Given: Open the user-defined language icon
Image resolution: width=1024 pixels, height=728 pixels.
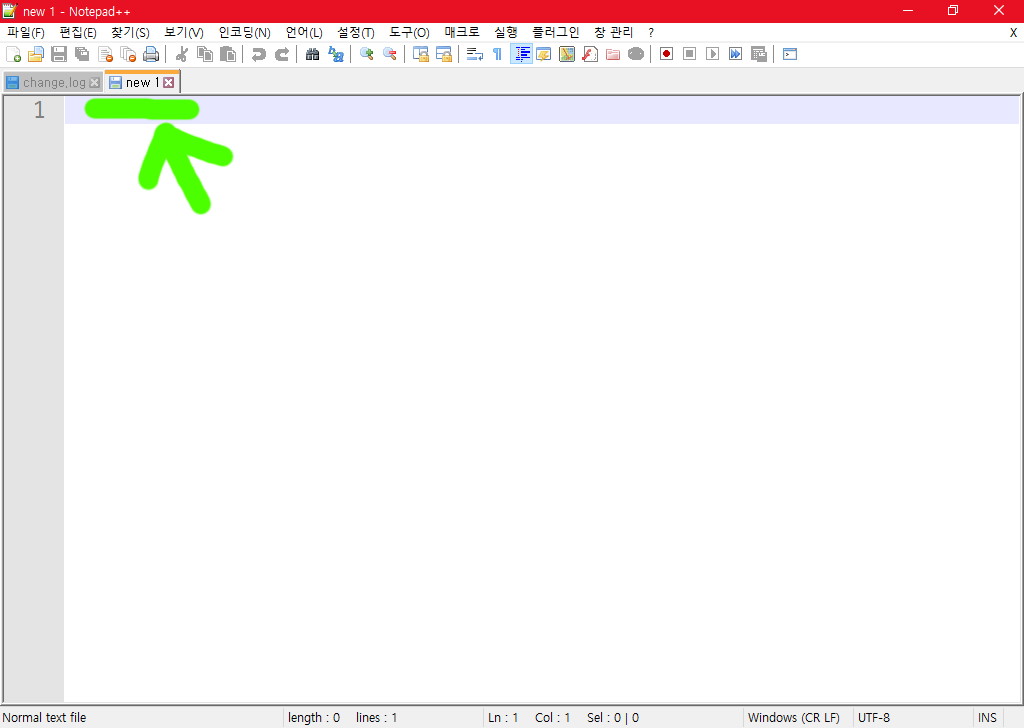Looking at the screenshot, I should click(543, 54).
